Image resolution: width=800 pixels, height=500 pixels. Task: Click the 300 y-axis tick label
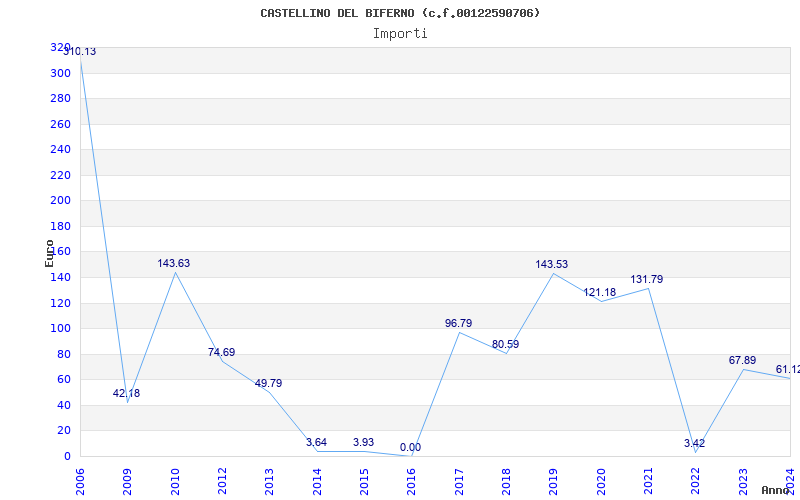(x=60, y=73)
